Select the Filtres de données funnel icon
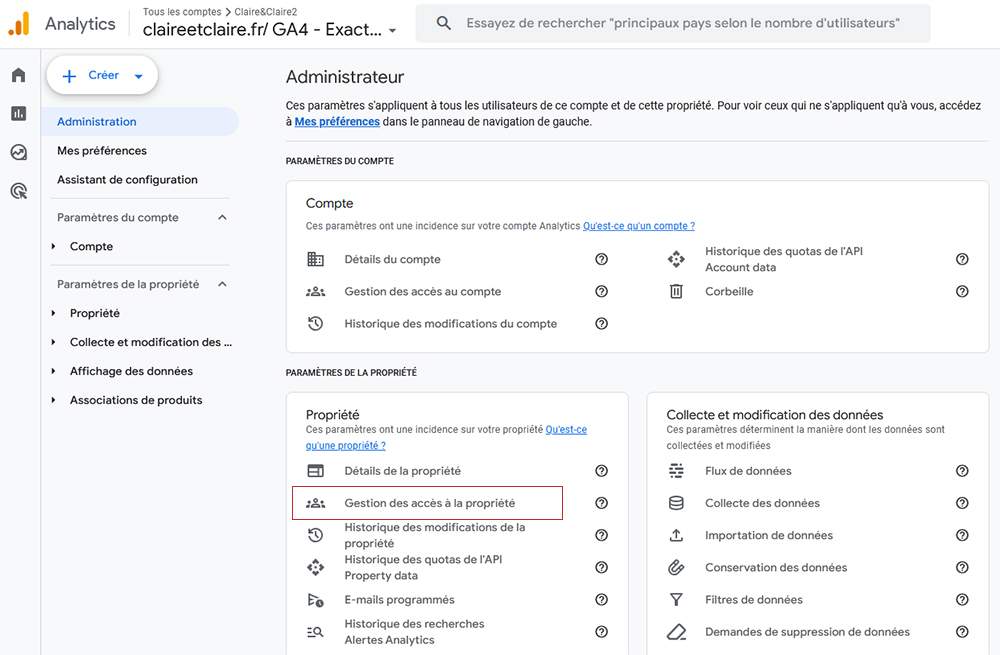This screenshot has height=655, width=1000. (x=676, y=599)
